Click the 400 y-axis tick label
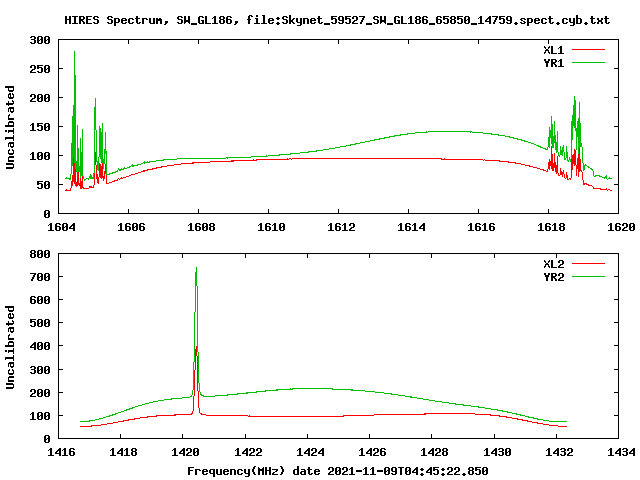Viewport: 640px width, 480px height. click(40, 346)
